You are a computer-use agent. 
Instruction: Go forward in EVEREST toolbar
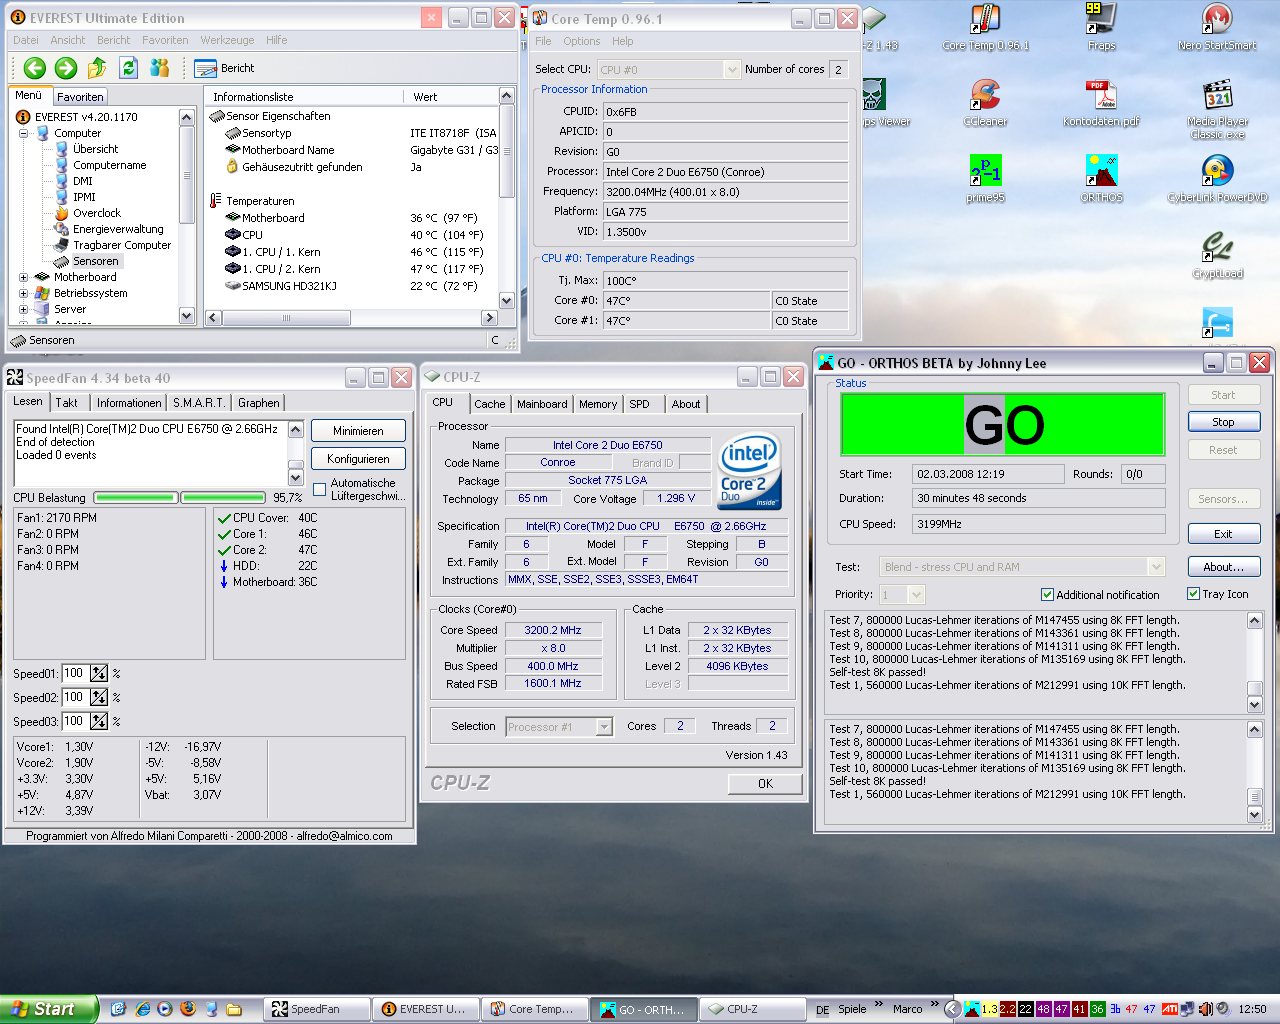click(66, 68)
